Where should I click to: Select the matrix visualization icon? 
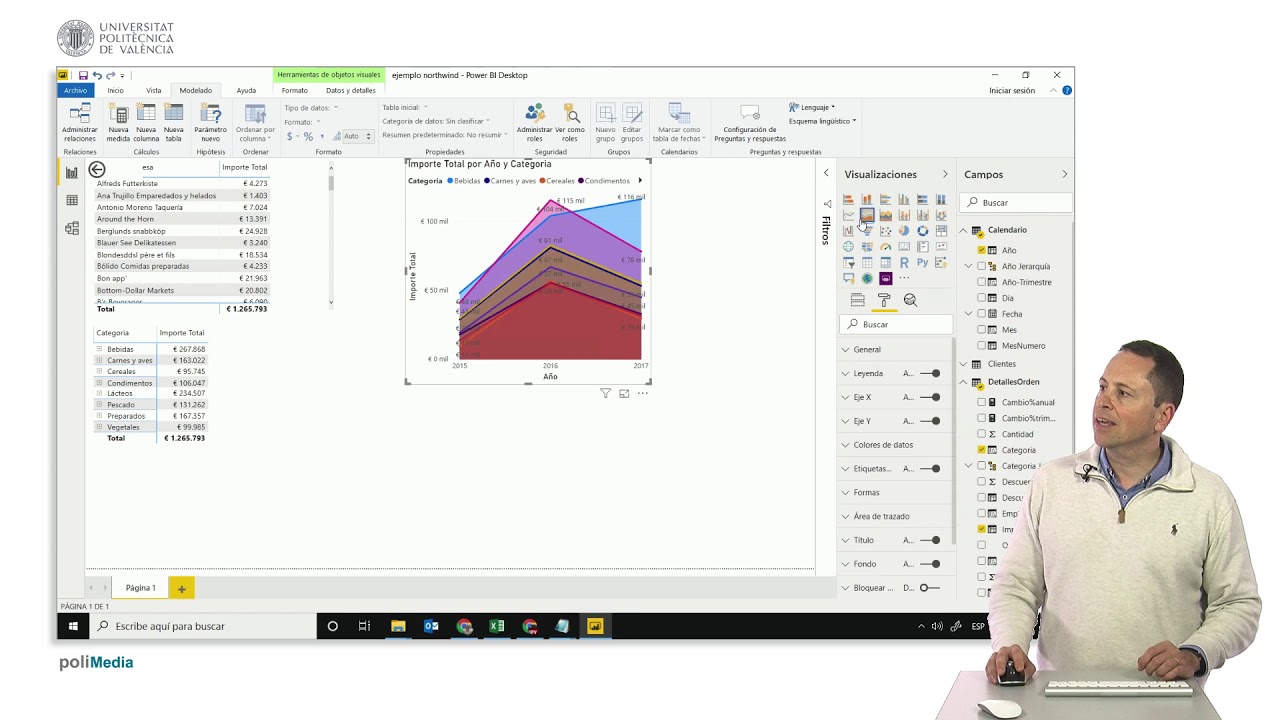(x=886, y=262)
